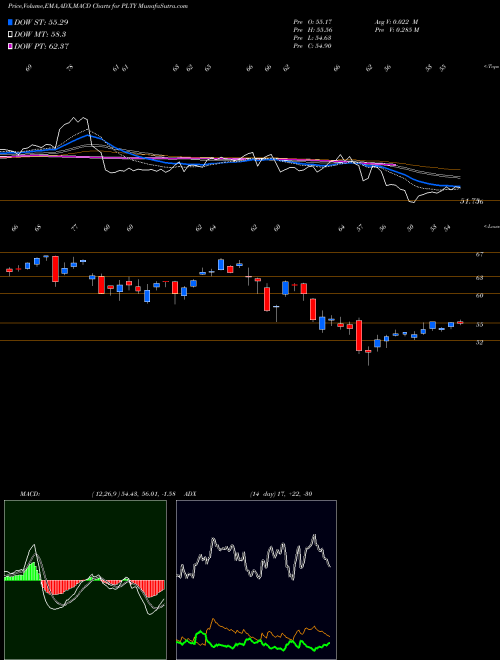
Task: Click the 'Pre V: 0.285 M' volume text
Action: coord(396,30)
